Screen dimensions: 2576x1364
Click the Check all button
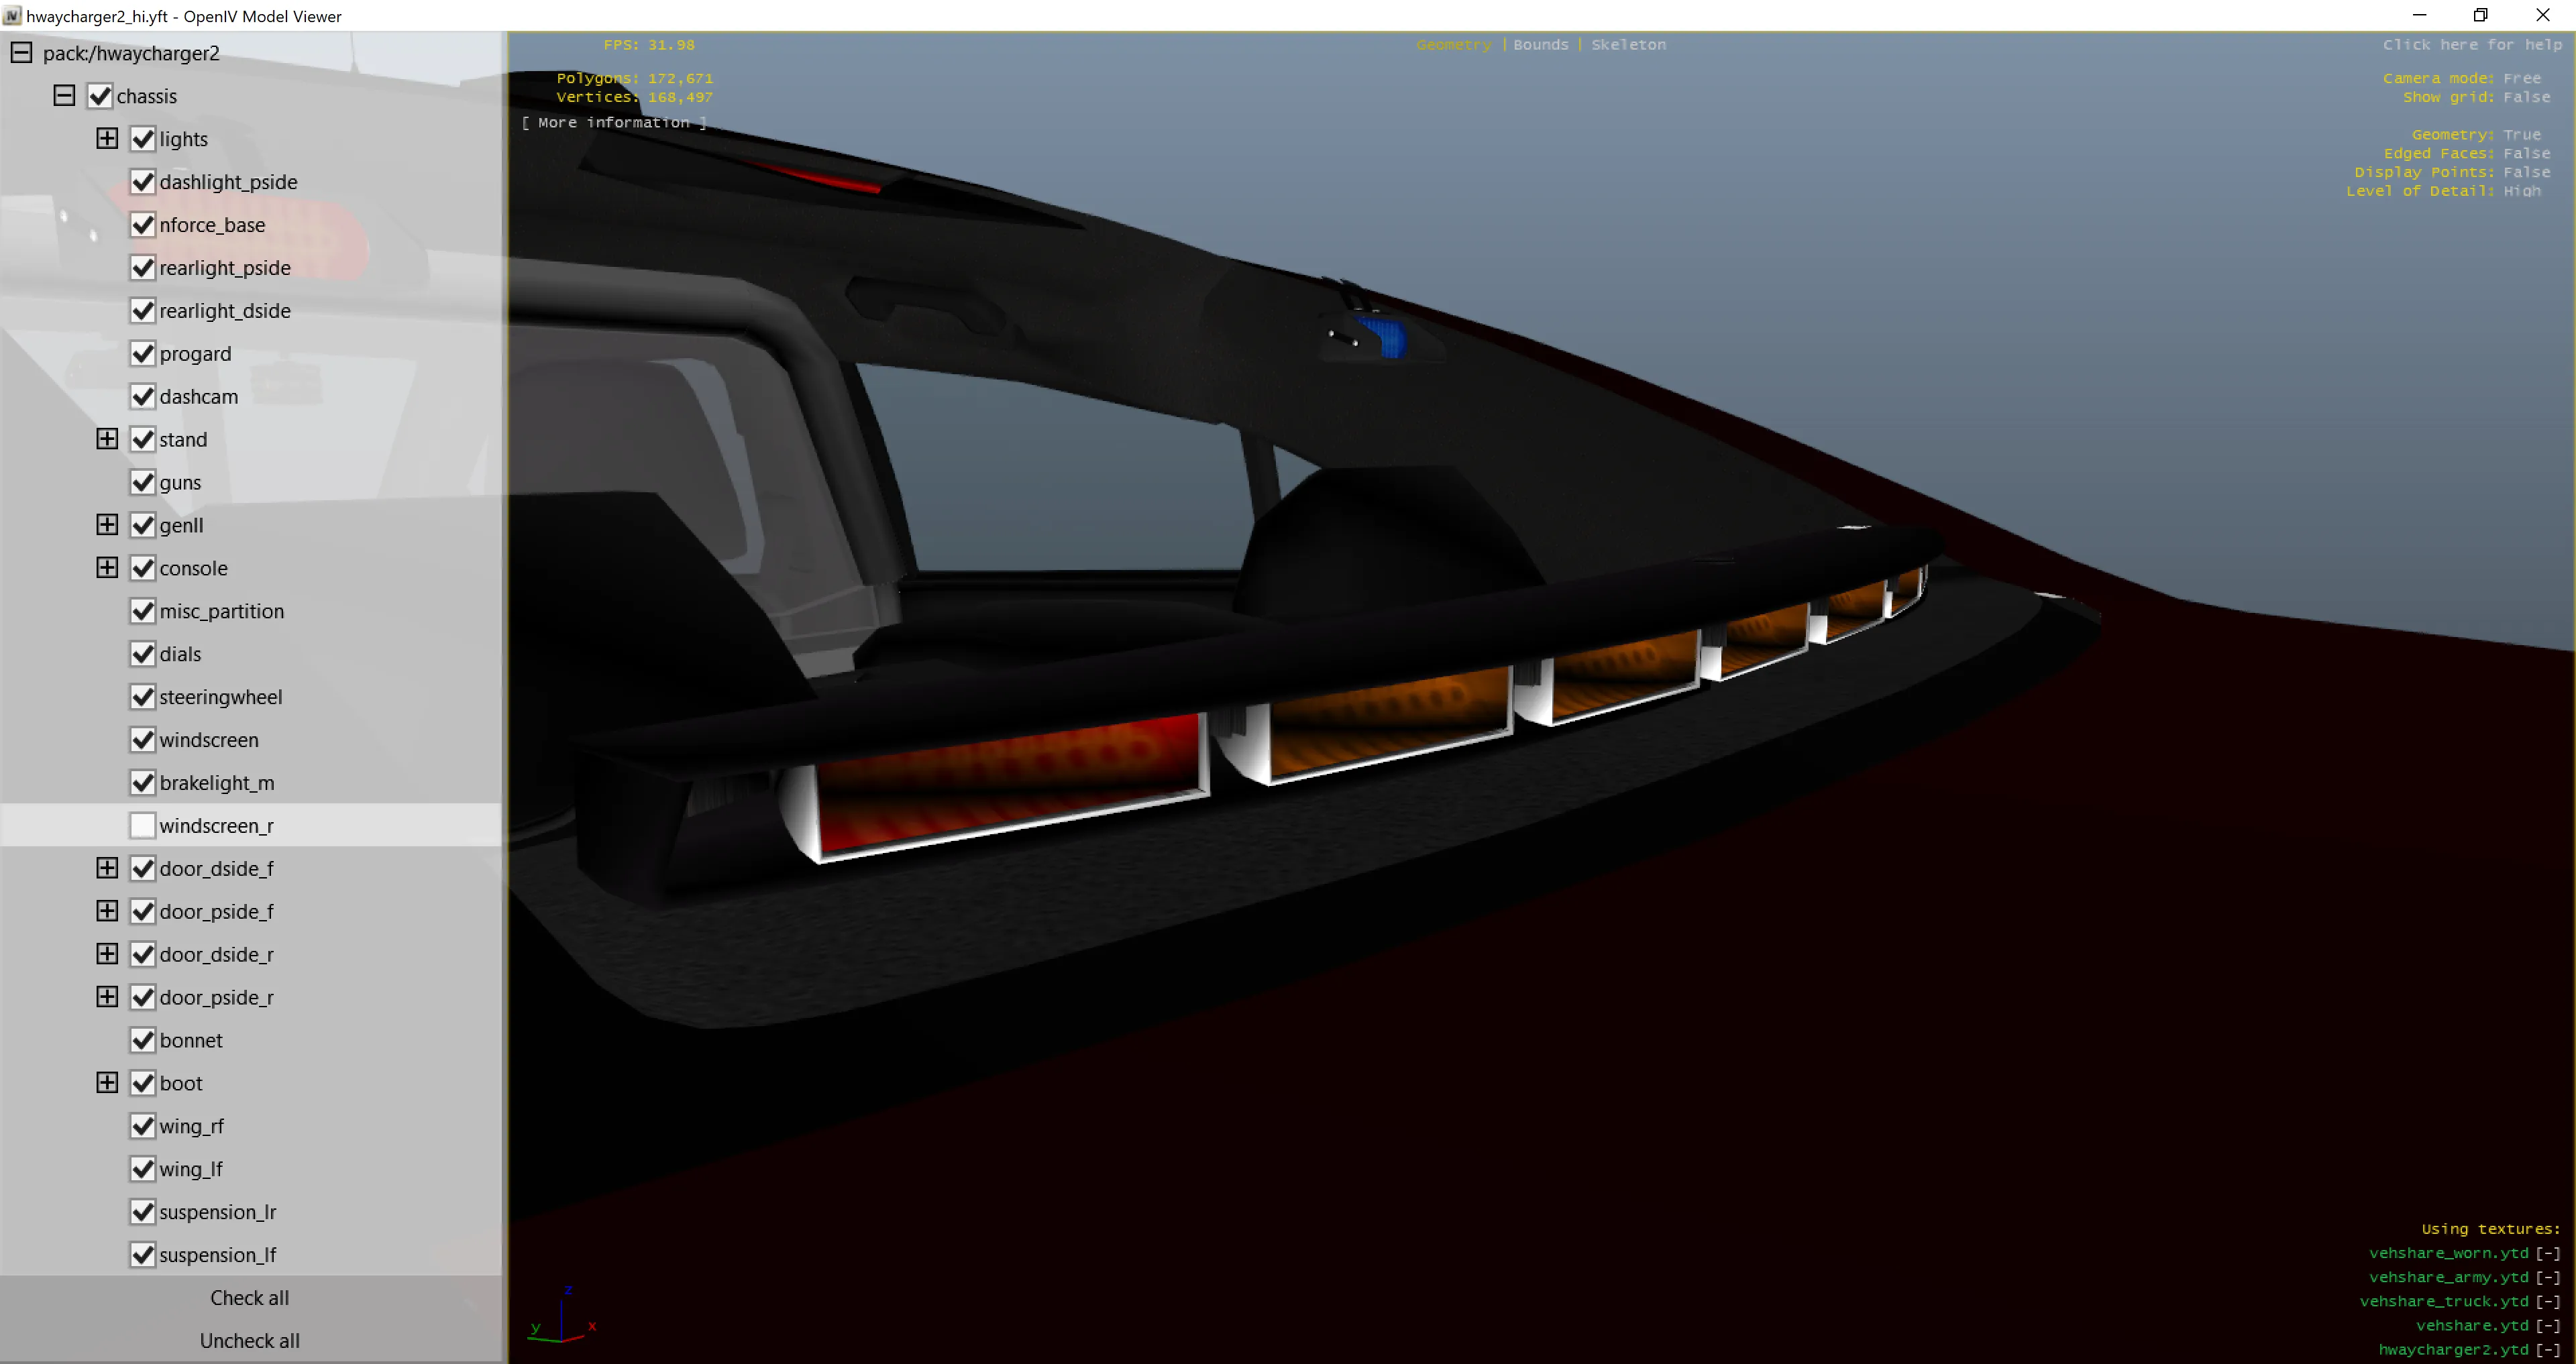(x=249, y=1298)
